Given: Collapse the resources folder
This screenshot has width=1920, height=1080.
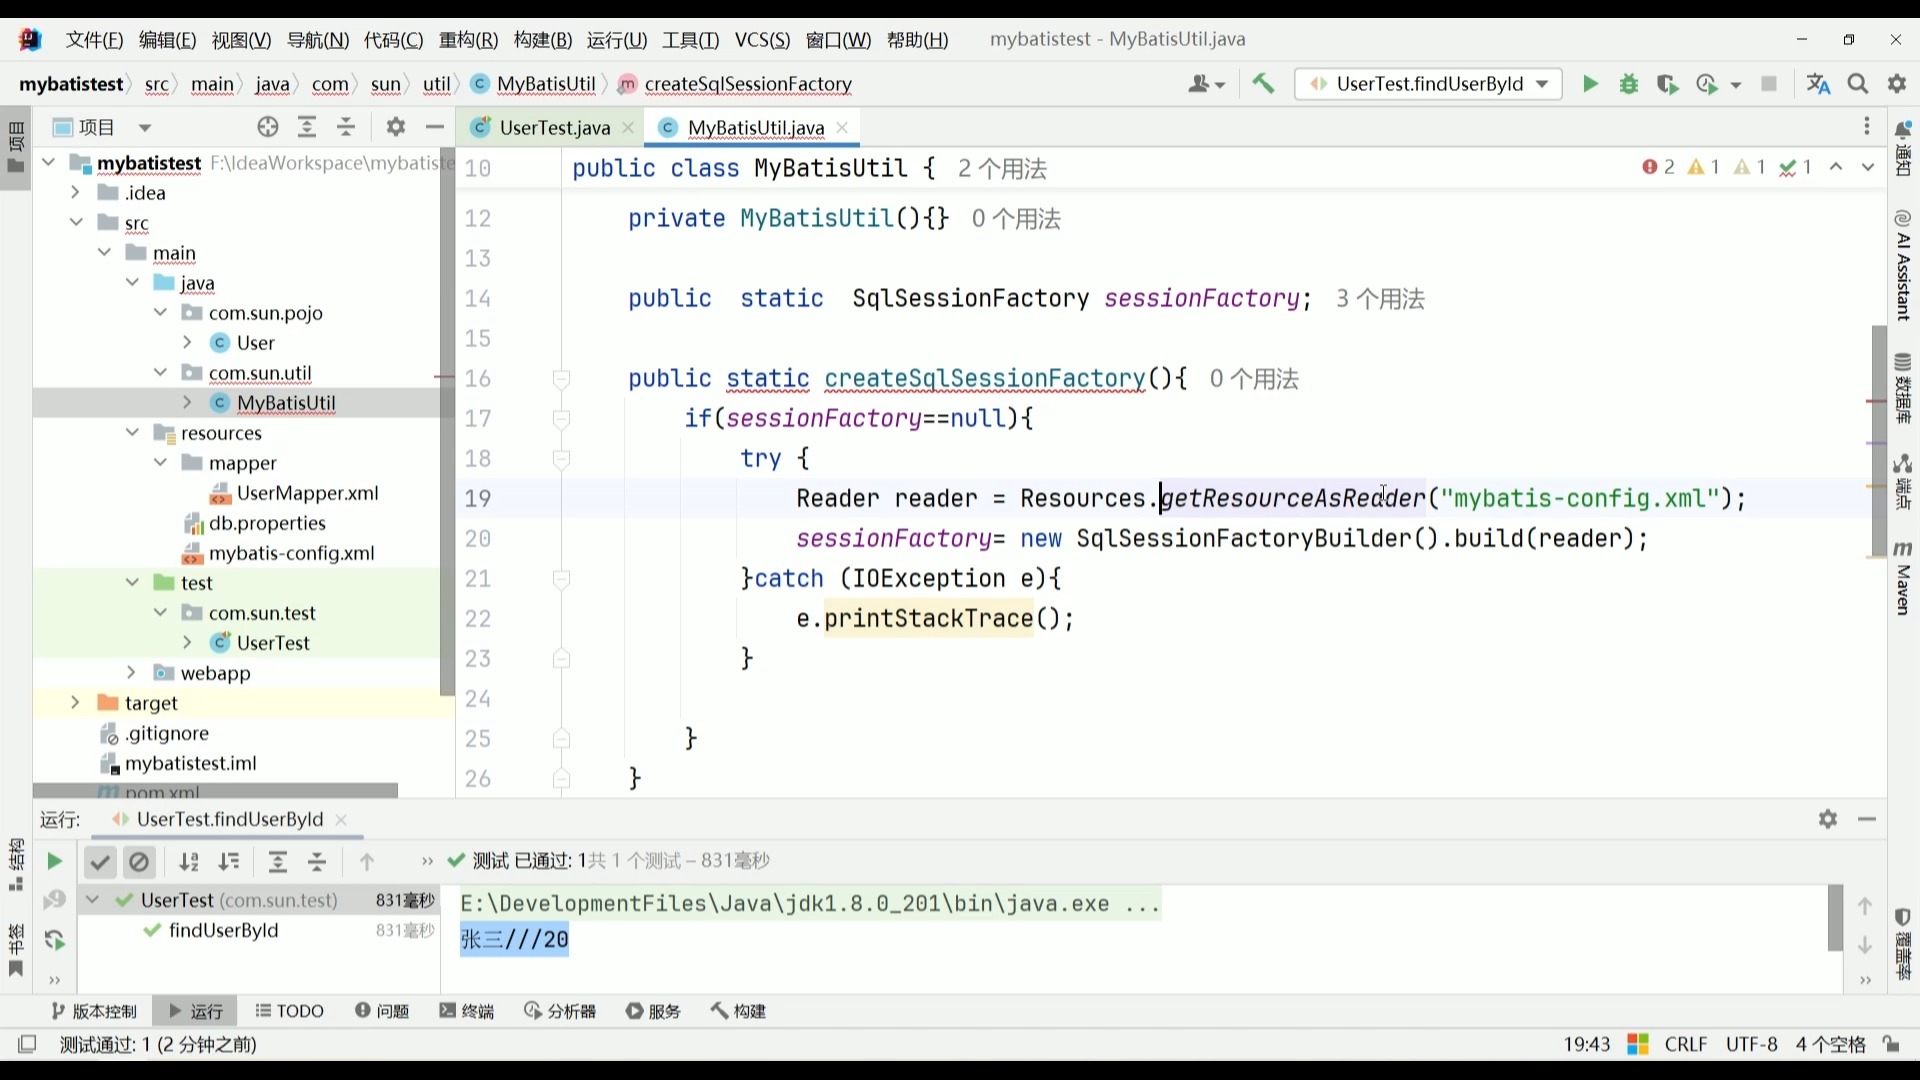Looking at the screenshot, I should point(131,432).
